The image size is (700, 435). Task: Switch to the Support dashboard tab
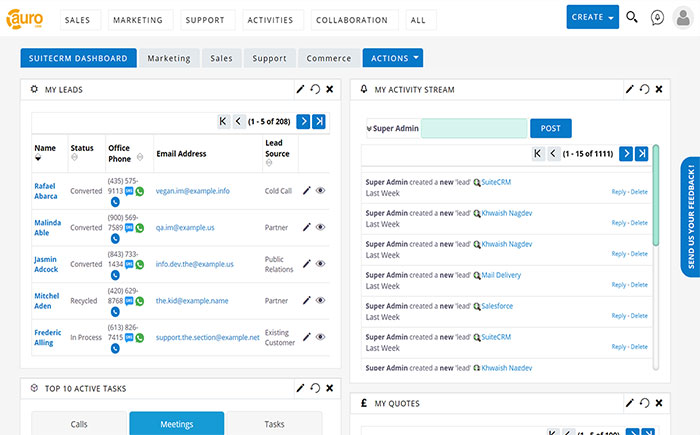tap(270, 58)
